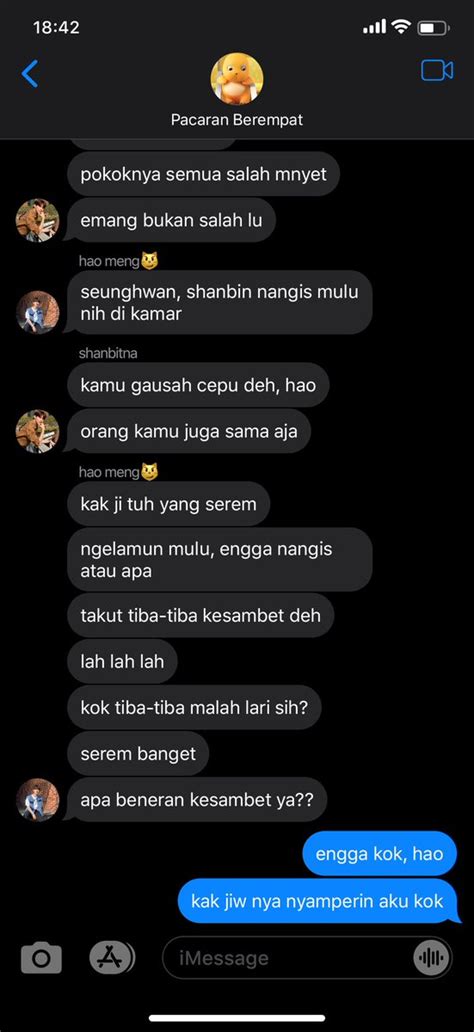This screenshot has height=1032, width=474.
Task: Tap the audio message waveform icon
Action: tap(431, 958)
